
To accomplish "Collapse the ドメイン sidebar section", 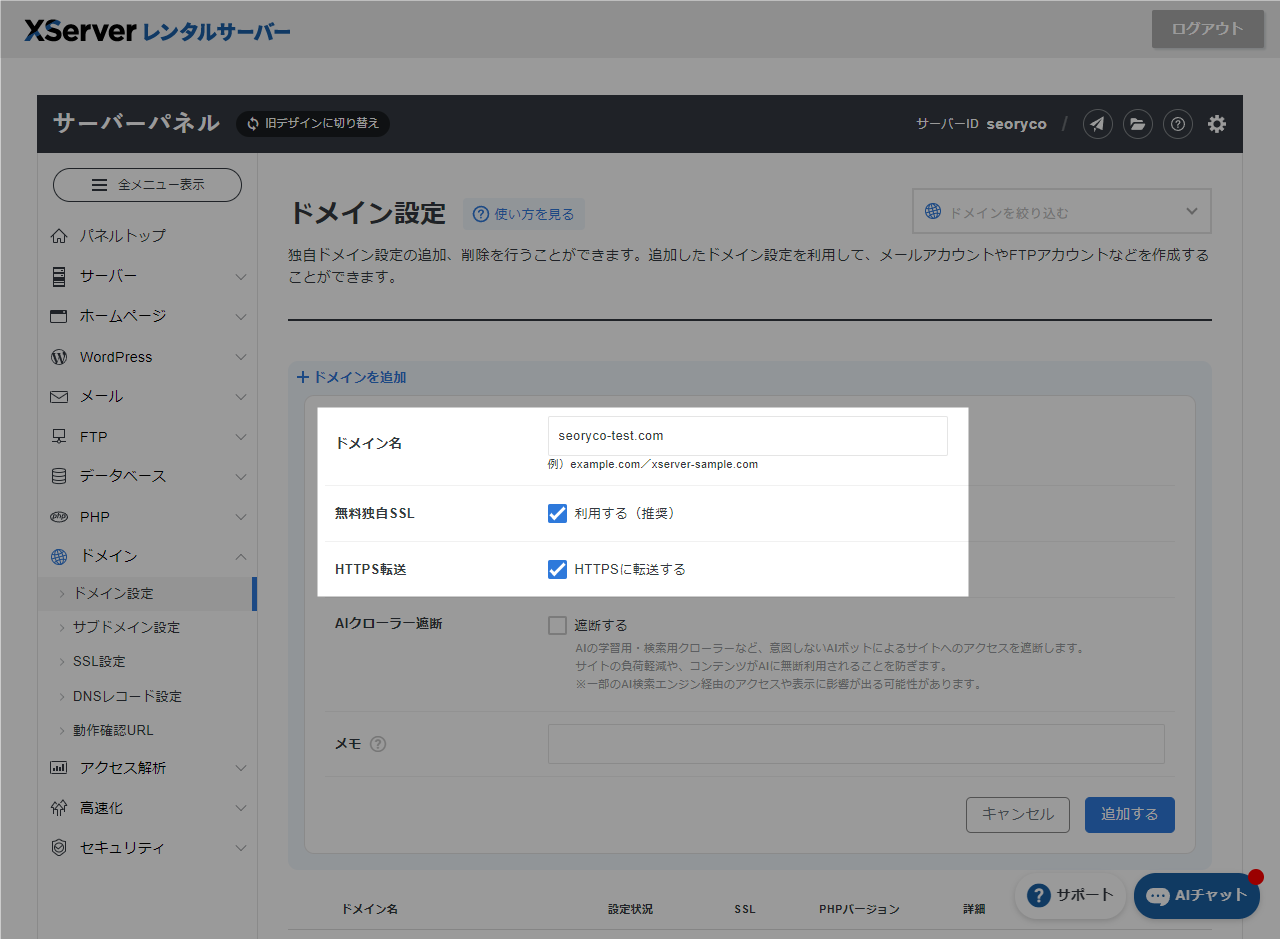I will (147, 556).
